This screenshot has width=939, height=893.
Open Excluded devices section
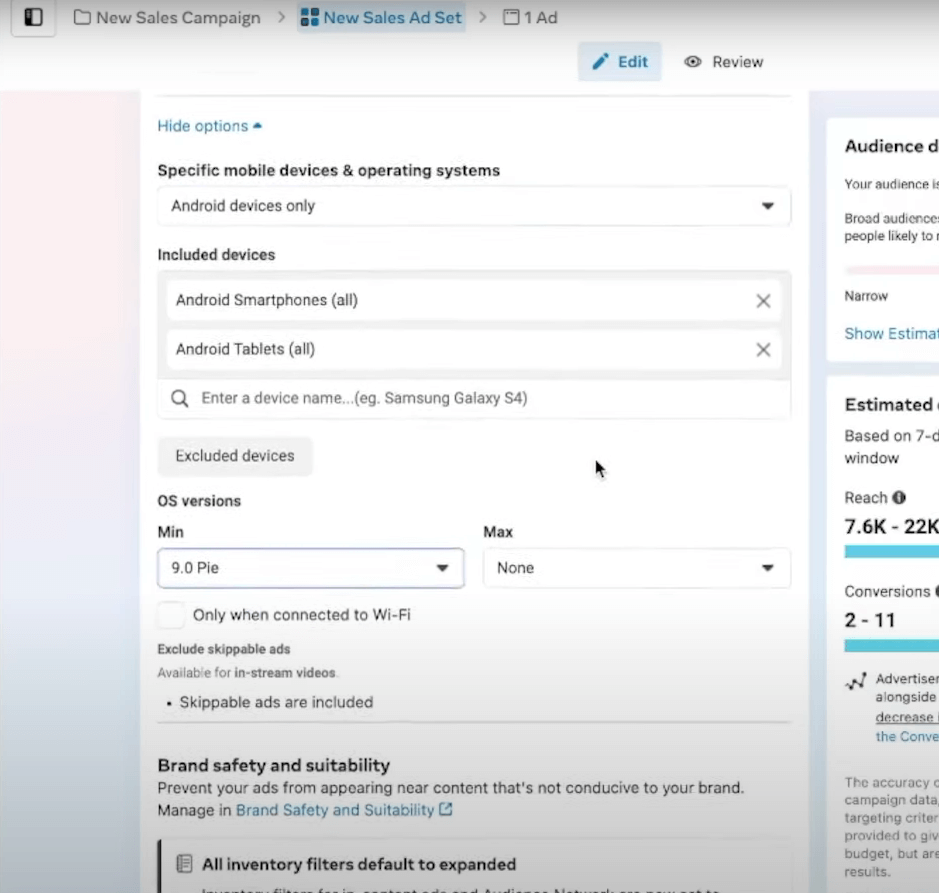(235, 456)
